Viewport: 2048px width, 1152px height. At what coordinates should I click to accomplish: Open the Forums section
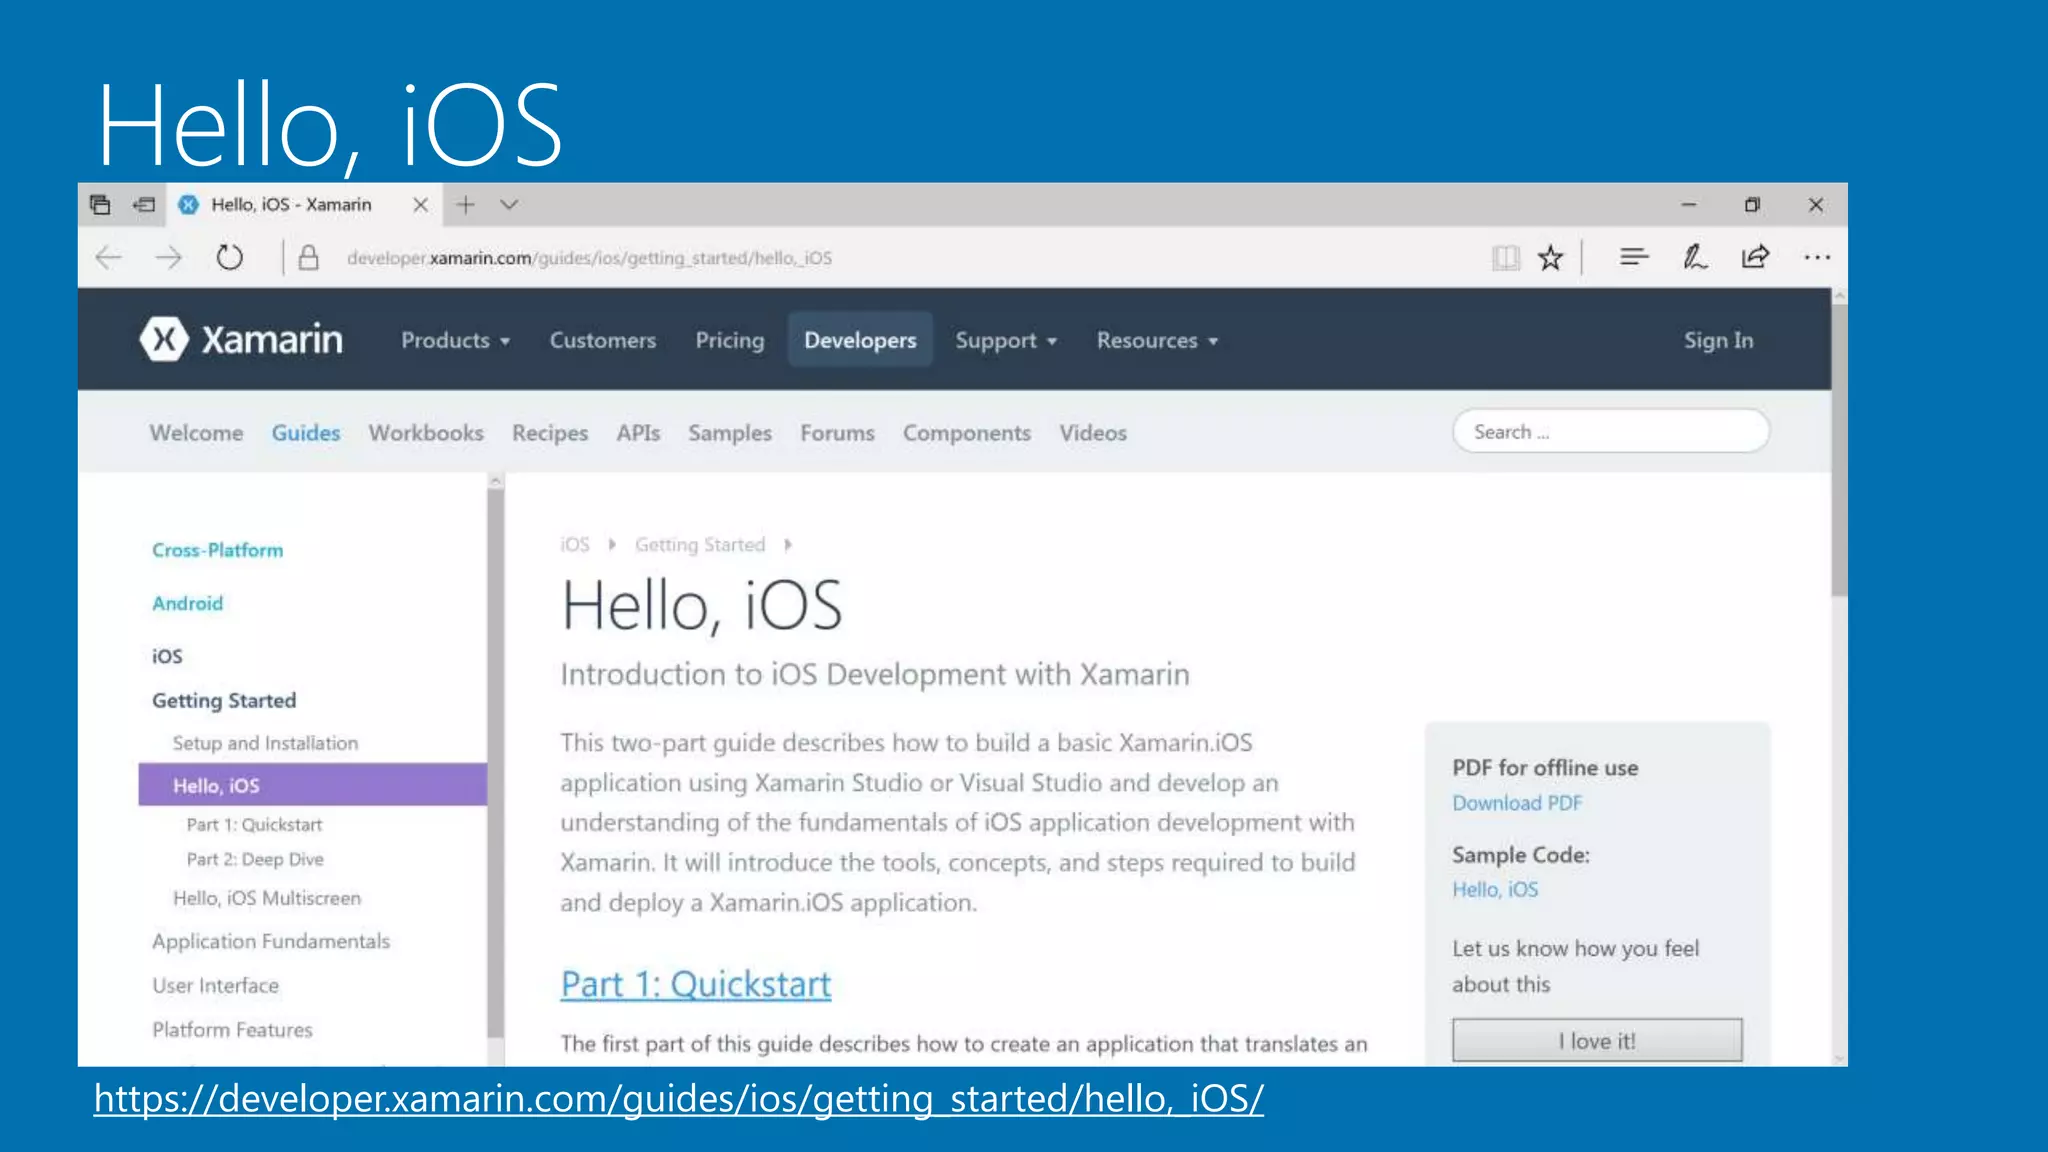(837, 433)
